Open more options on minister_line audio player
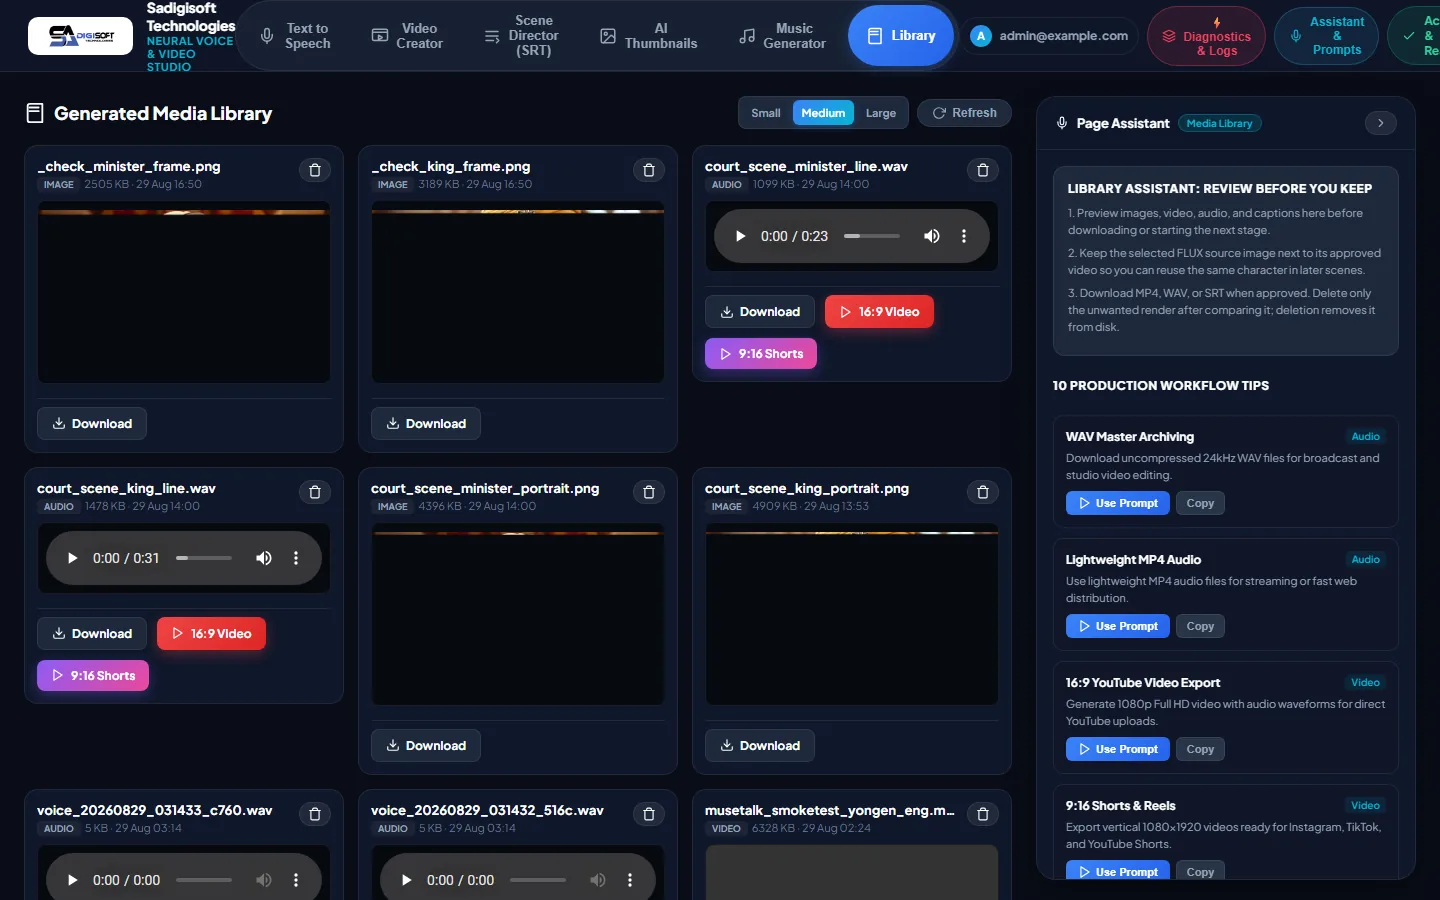The height and width of the screenshot is (900, 1440). tap(964, 236)
